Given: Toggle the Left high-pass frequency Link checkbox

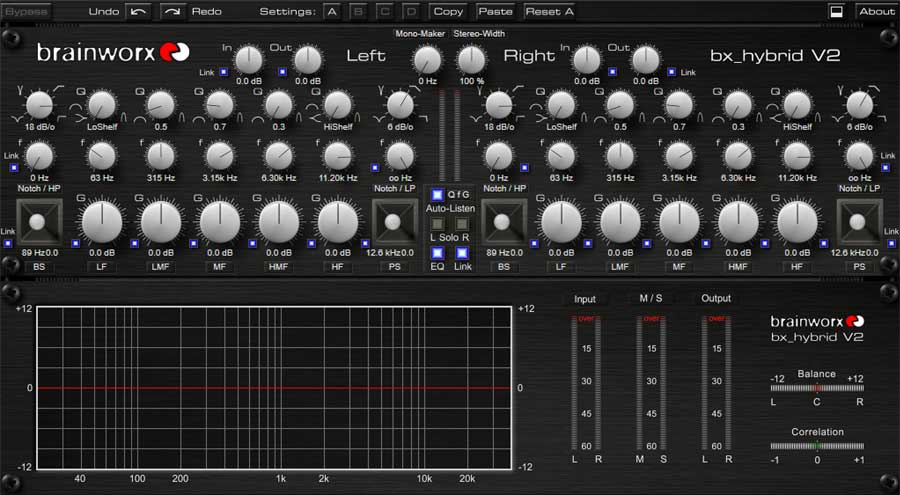Looking at the screenshot, I should 14,168.
